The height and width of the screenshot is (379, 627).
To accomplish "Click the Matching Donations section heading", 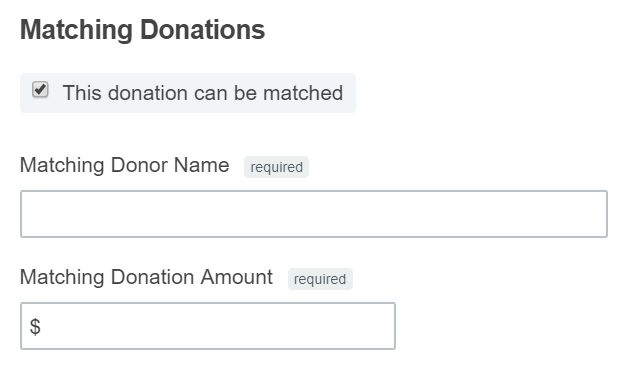I will tap(142, 30).
